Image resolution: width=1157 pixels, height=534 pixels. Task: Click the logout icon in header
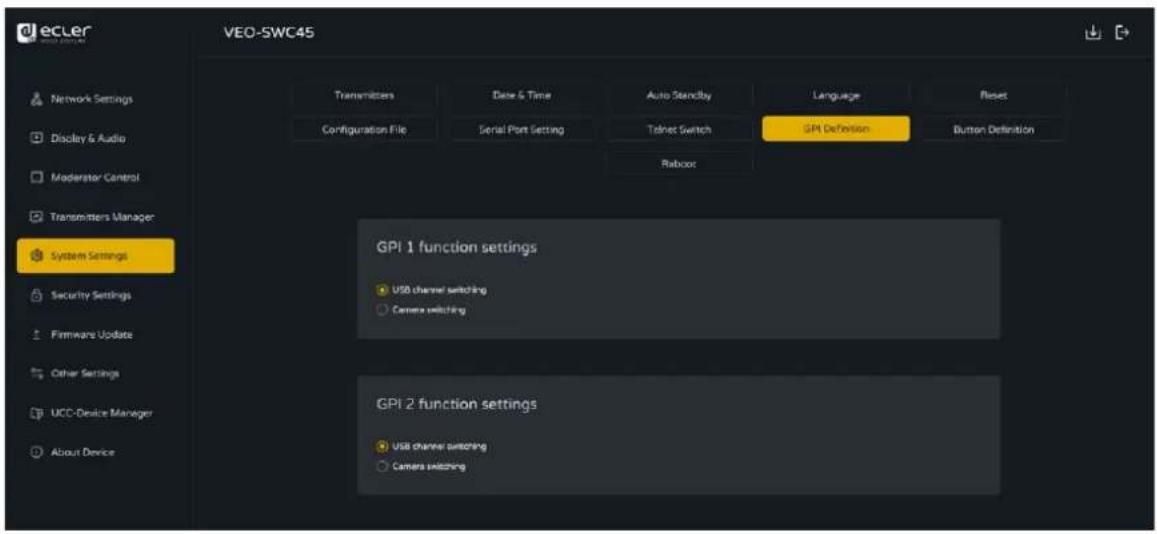coord(1122,33)
